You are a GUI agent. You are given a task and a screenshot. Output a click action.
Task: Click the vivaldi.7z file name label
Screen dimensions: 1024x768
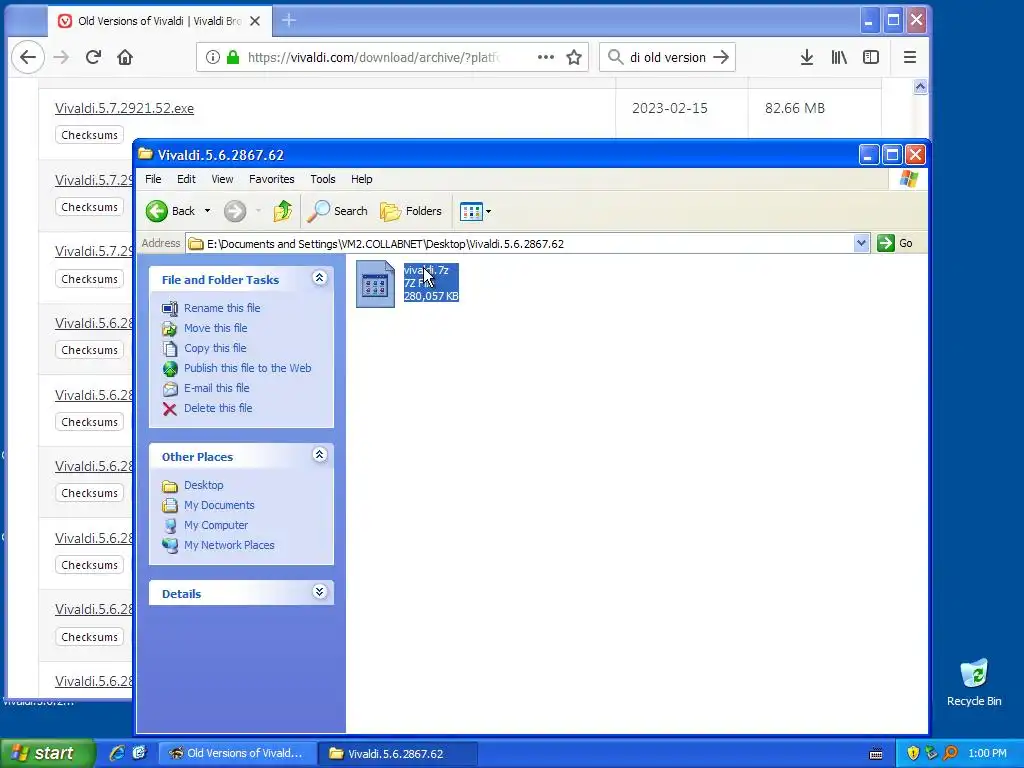click(426, 270)
